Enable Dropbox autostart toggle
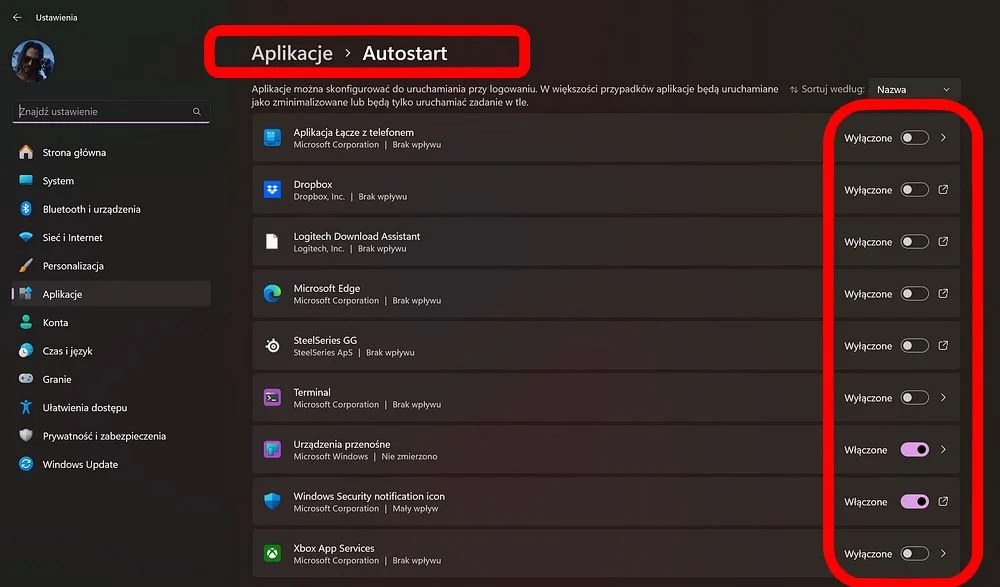The height and width of the screenshot is (587, 1000). 915,189
